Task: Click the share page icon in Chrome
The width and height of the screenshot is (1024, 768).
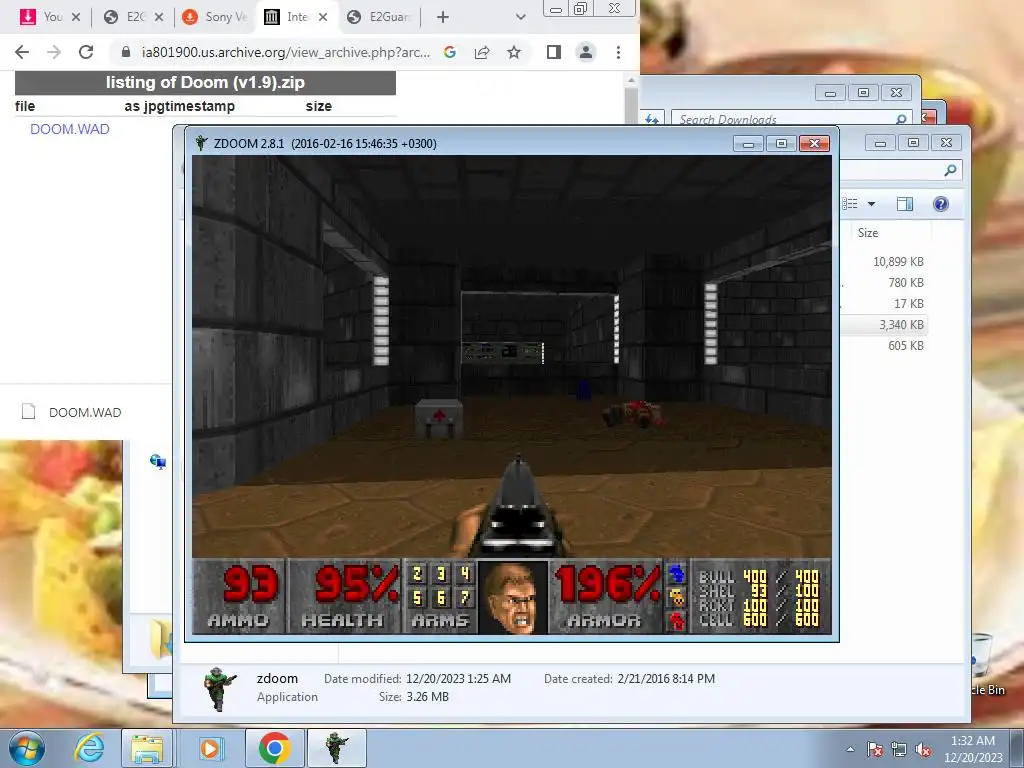Action: point(482,52)
